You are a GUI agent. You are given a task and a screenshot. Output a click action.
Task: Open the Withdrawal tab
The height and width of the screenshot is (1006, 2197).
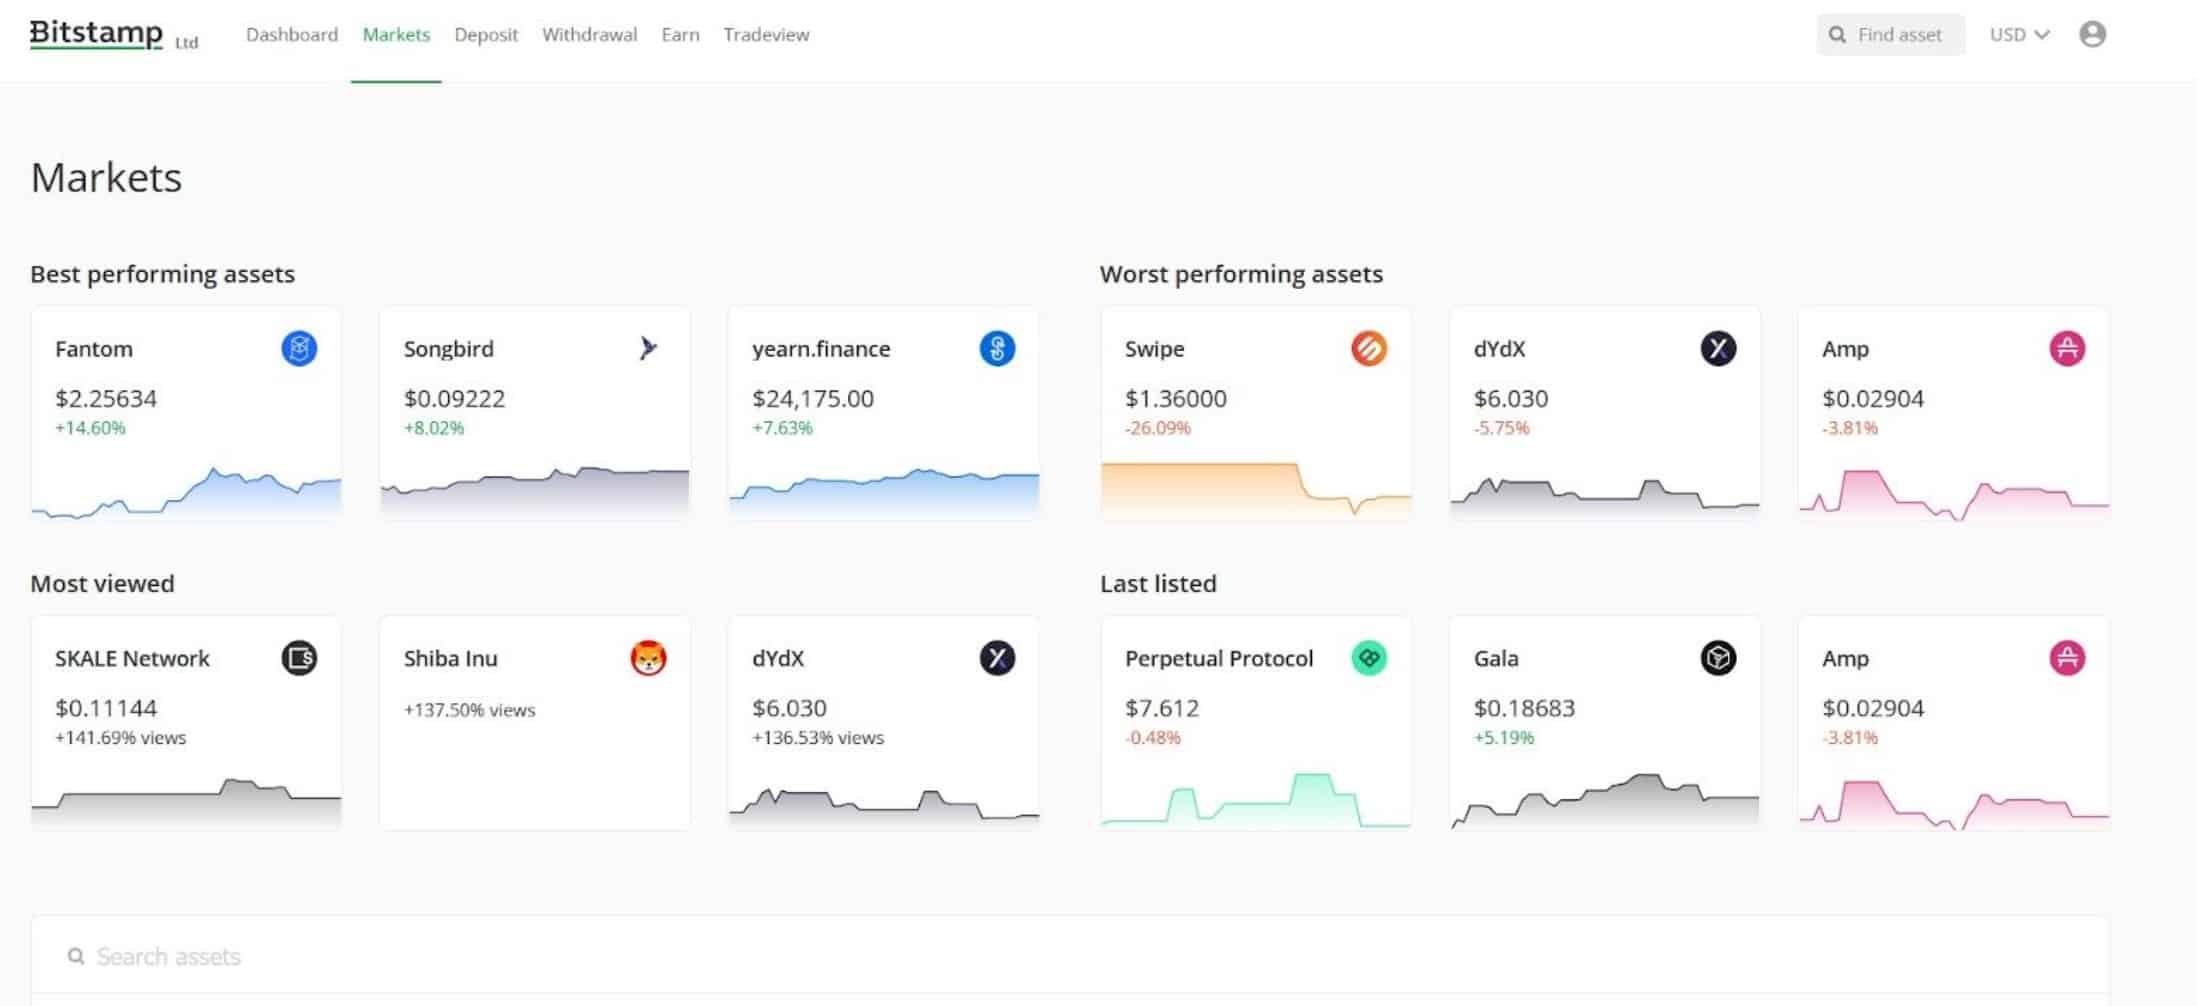(590, 35)
